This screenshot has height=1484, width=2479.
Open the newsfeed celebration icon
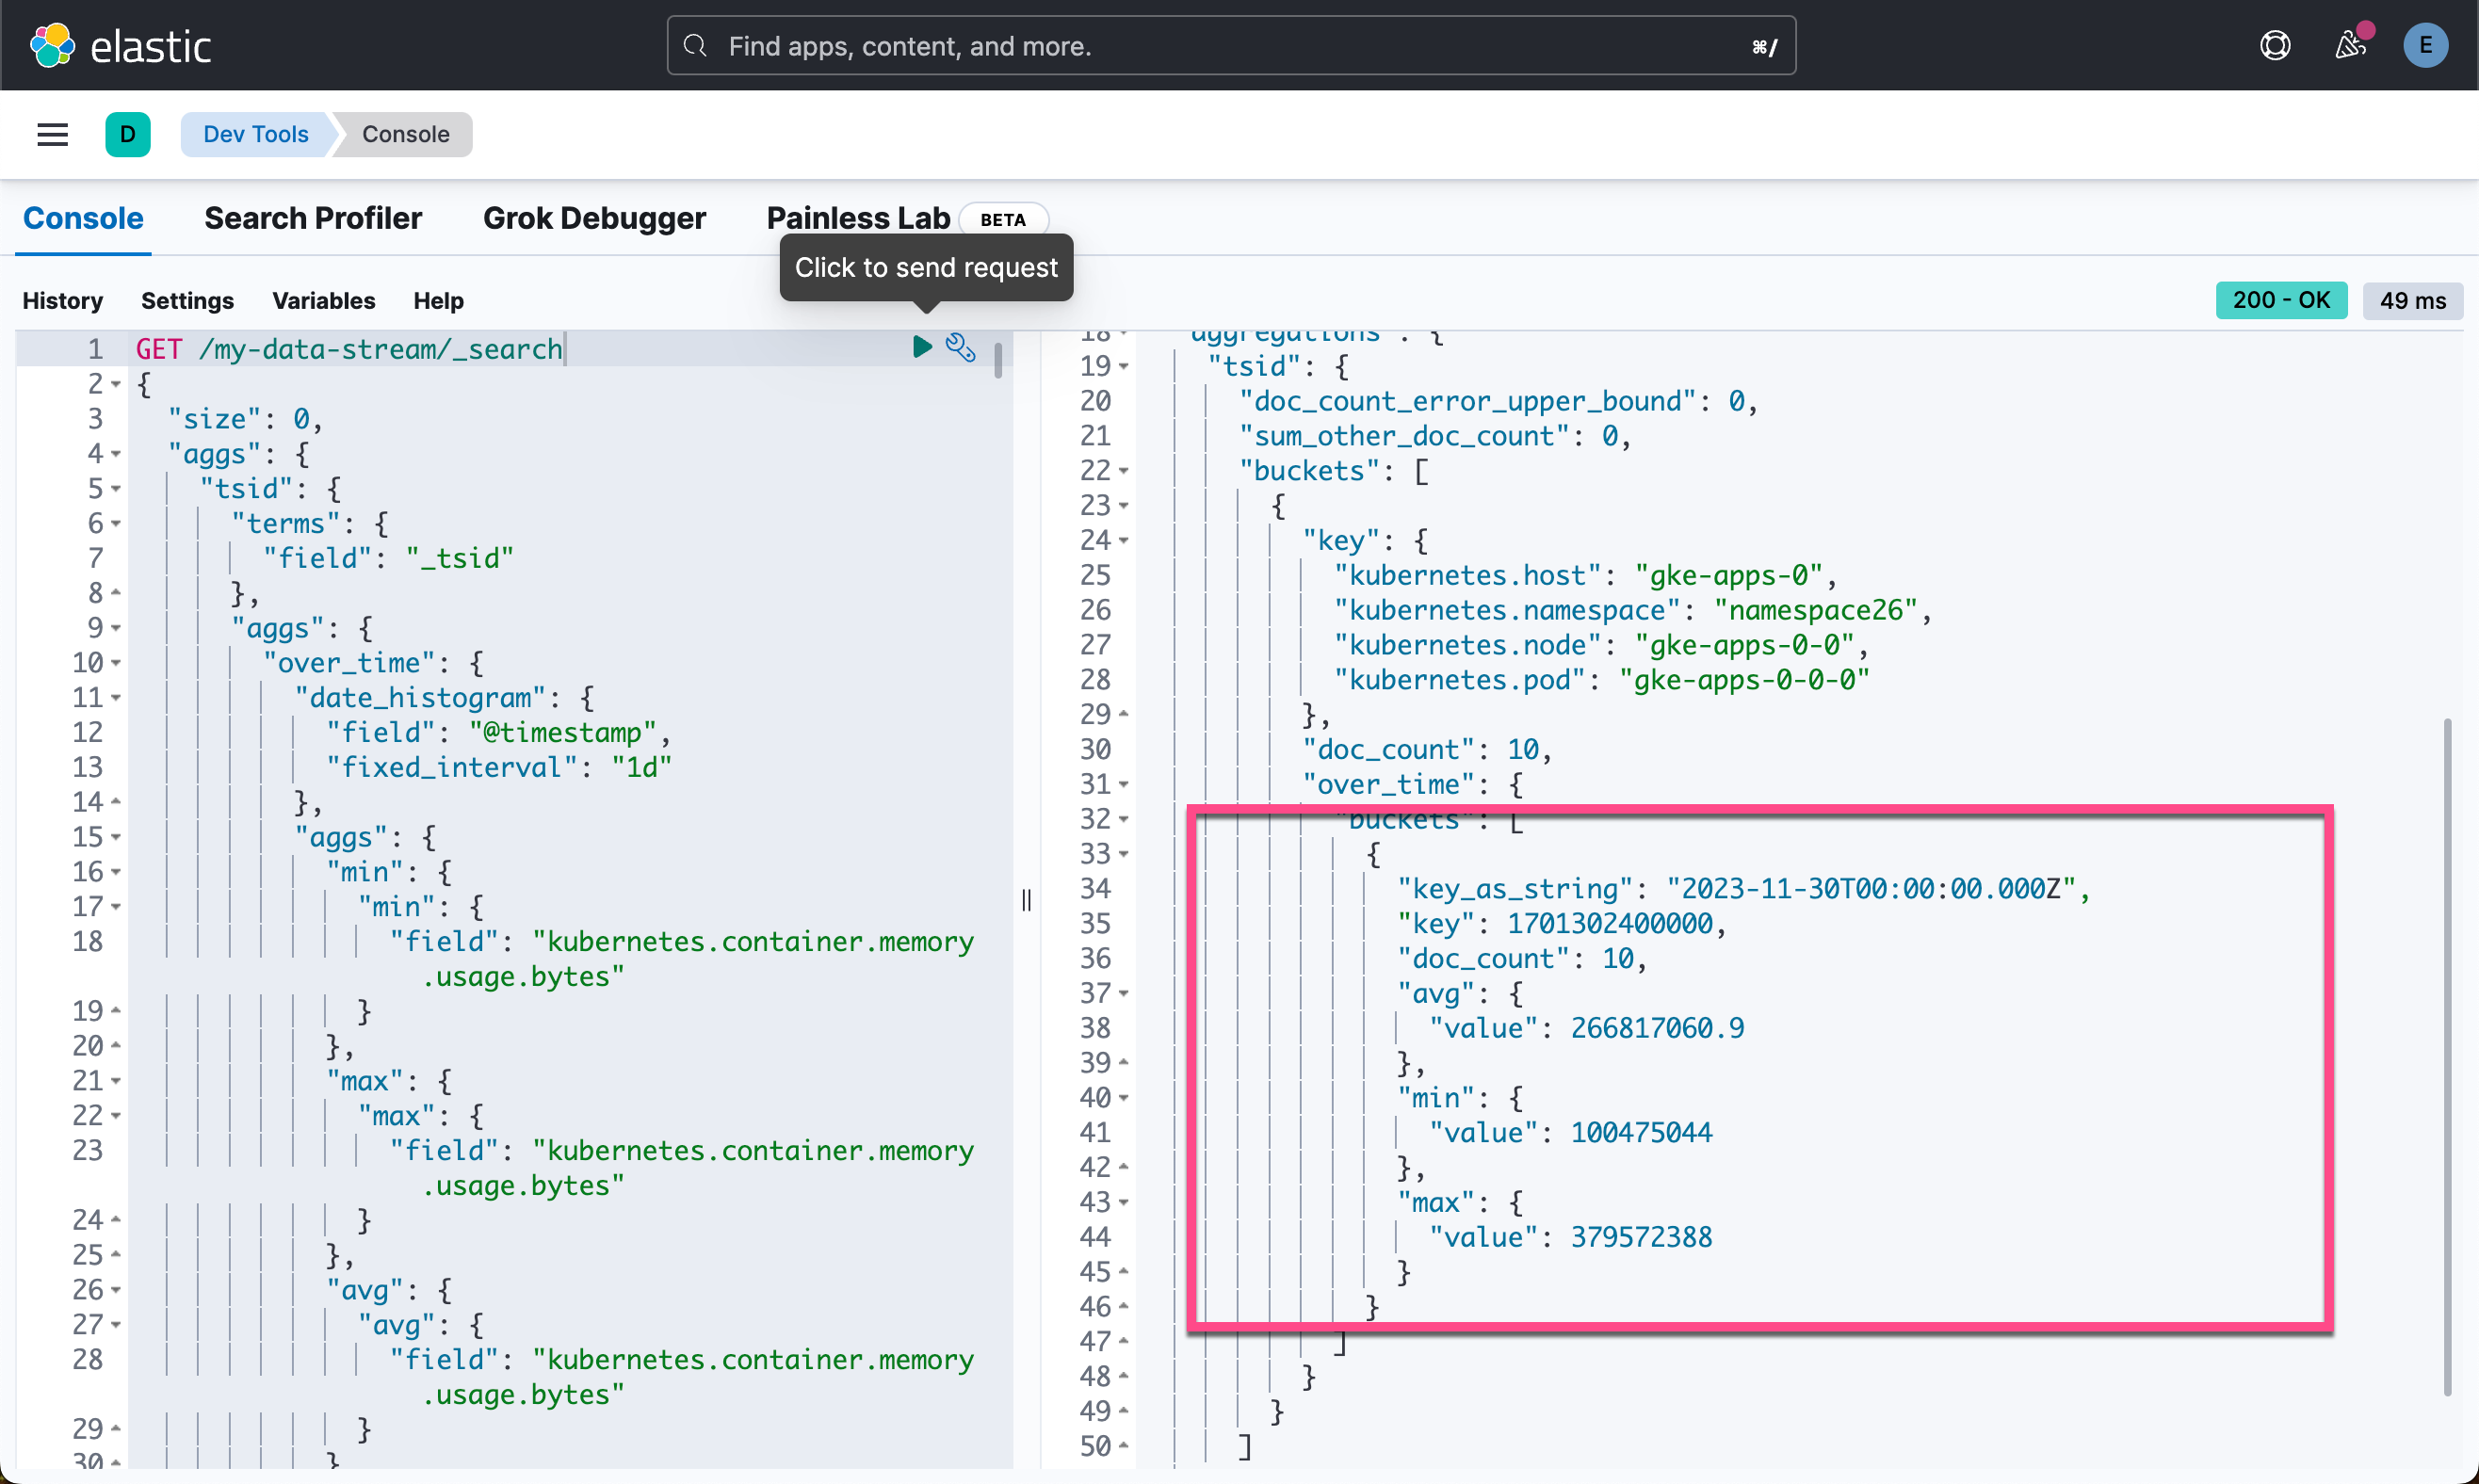tap(2350, 46)
